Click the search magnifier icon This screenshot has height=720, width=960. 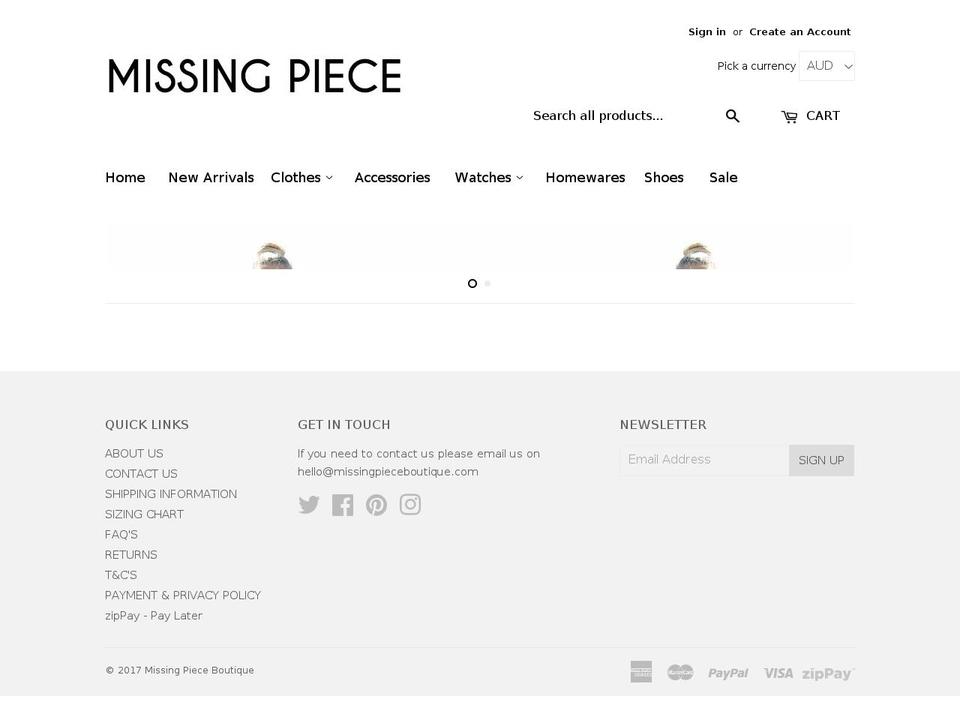point(733,115)
